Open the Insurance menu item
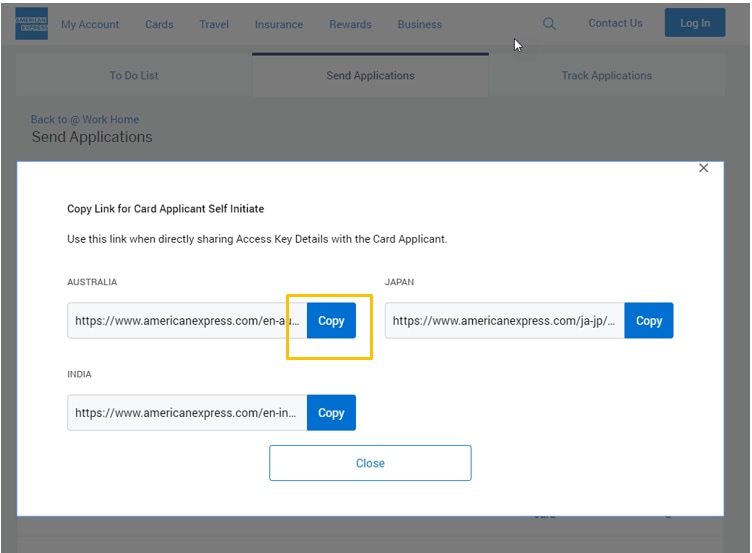The image size is (752, 553). pos(279,25)
